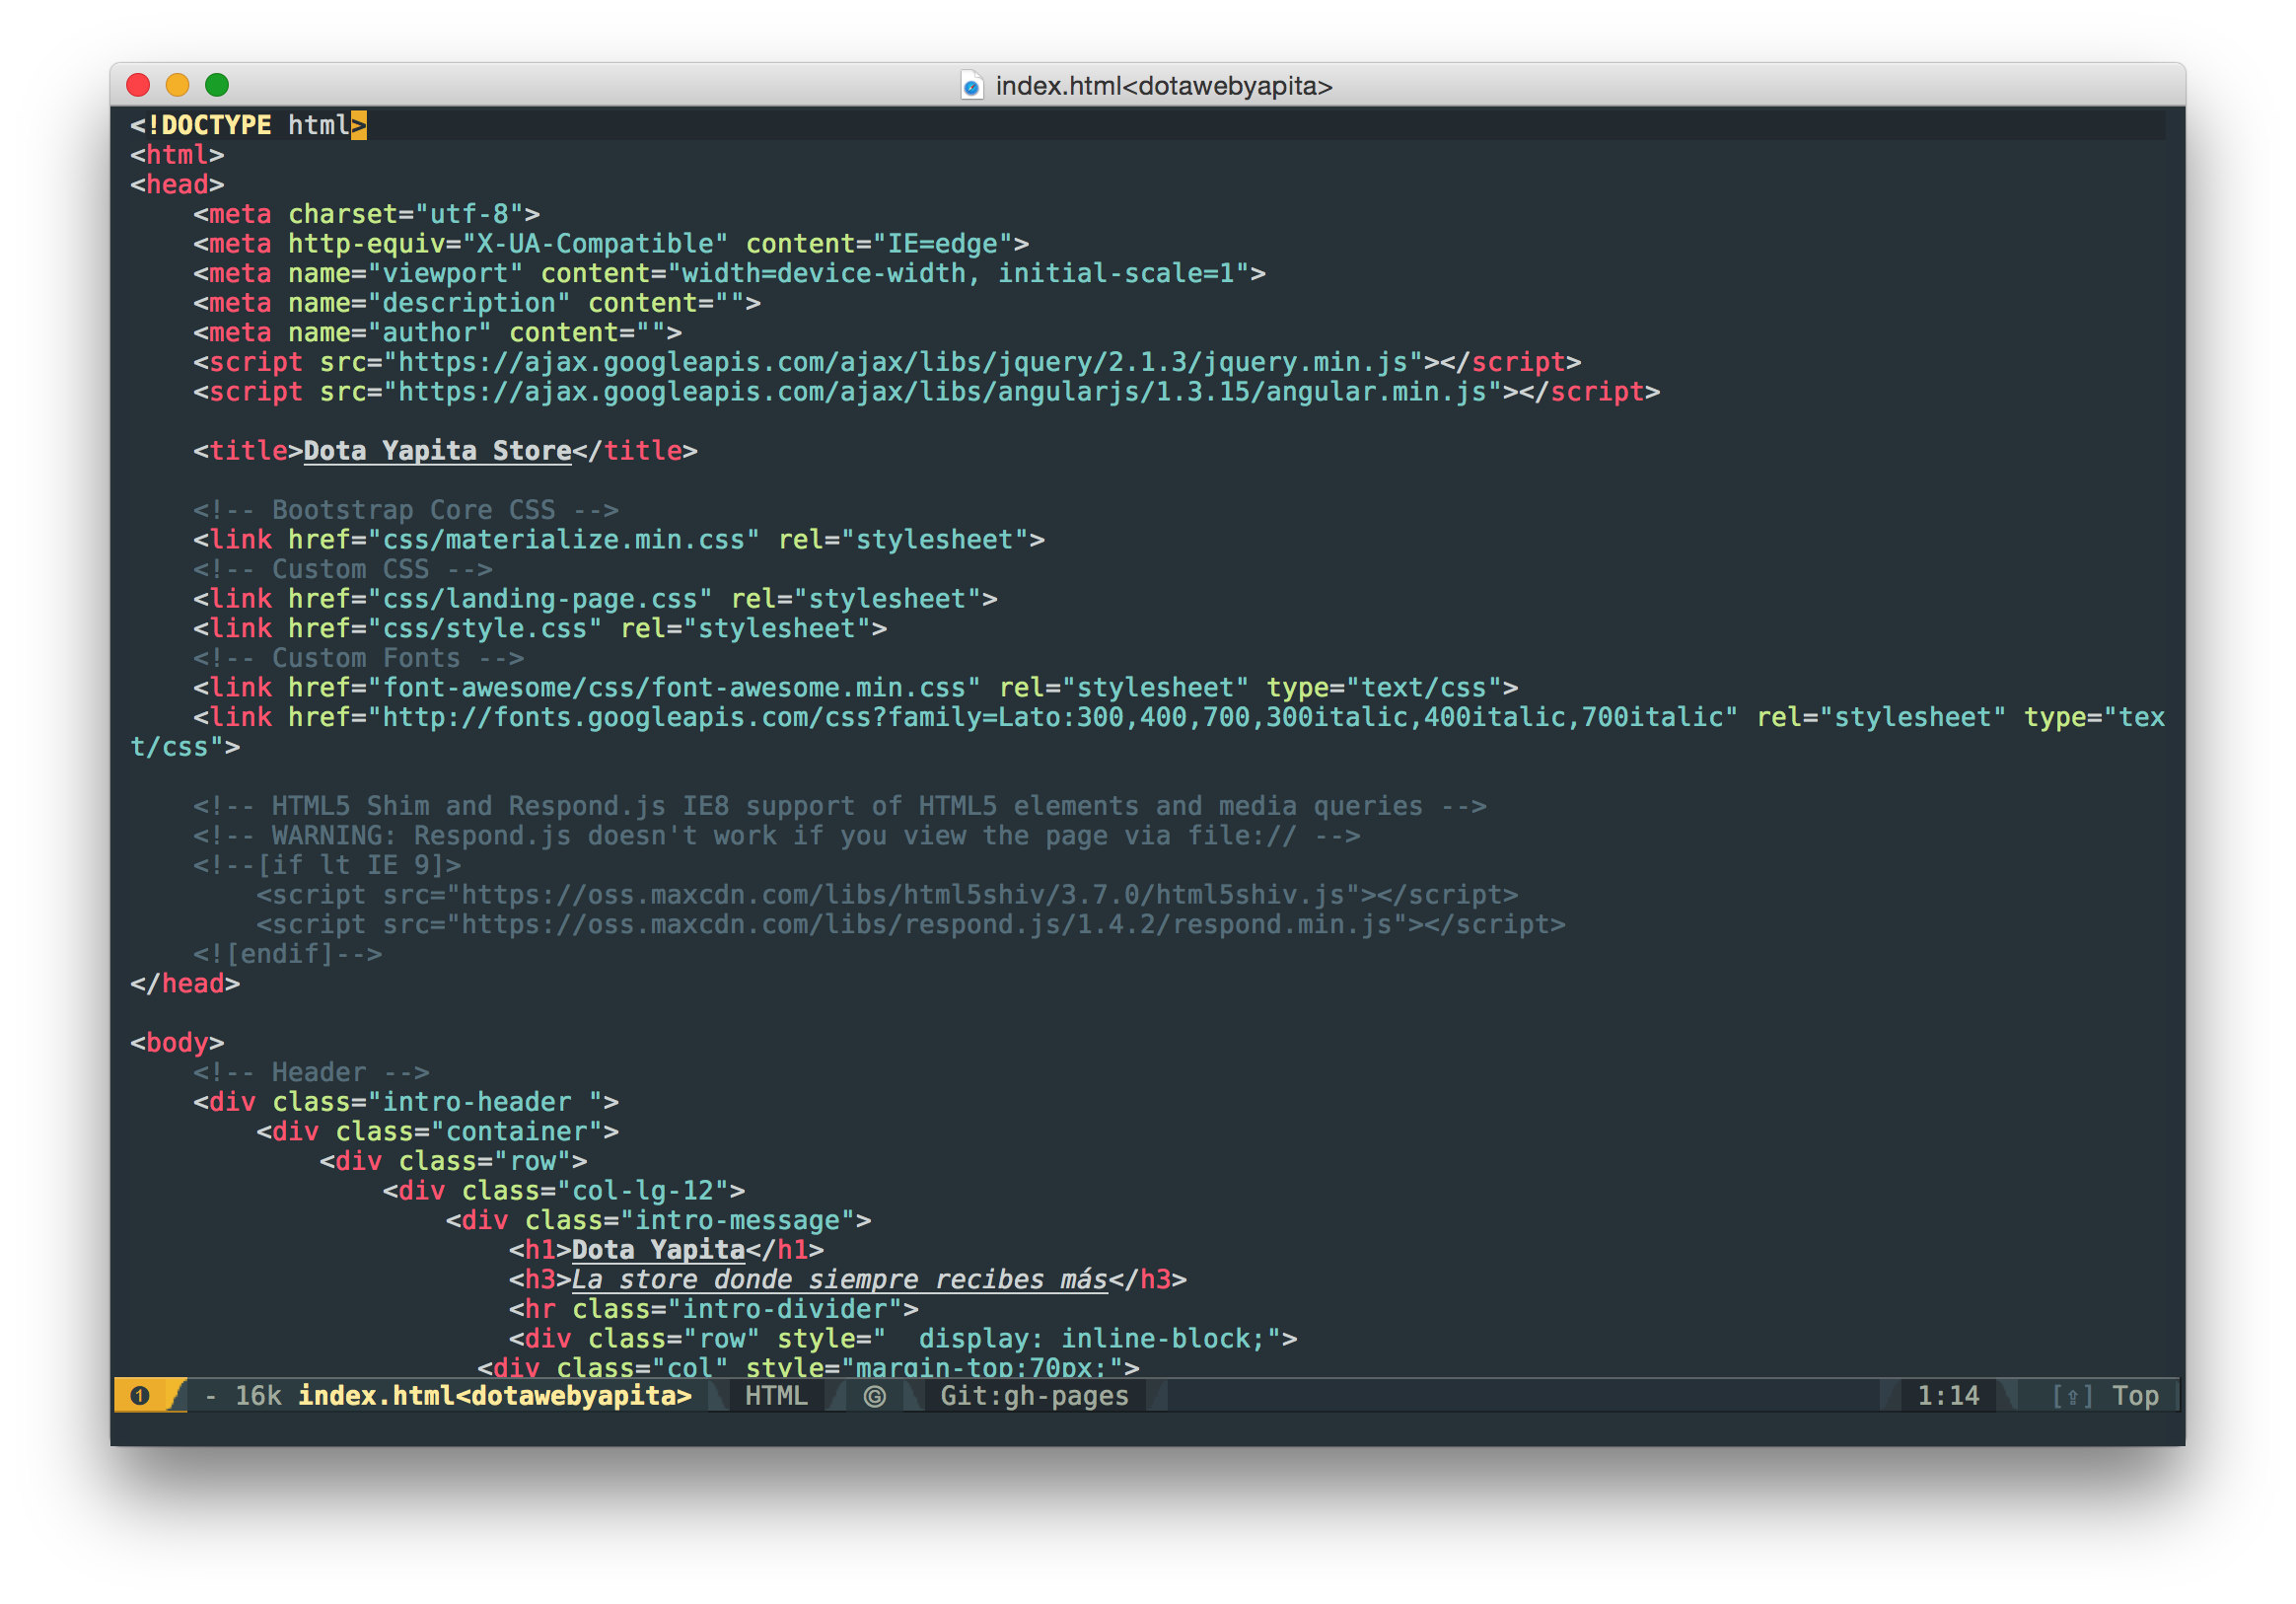The width and height of the screenshot is (2296, 1604).
Task: Click the Google Fonts Lato stylesheet URL
Action: click(x=1054, y=718)
